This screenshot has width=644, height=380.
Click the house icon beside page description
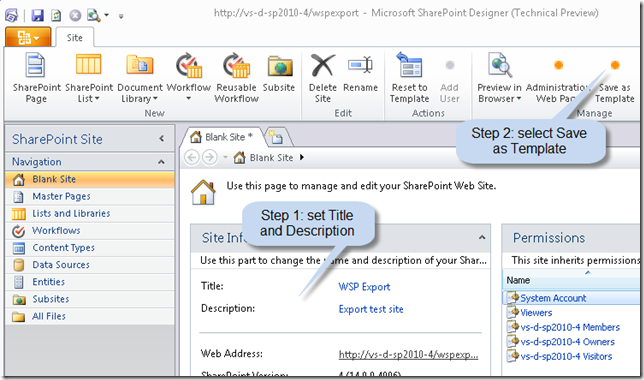pyautogui.click(x=203, y=192)
